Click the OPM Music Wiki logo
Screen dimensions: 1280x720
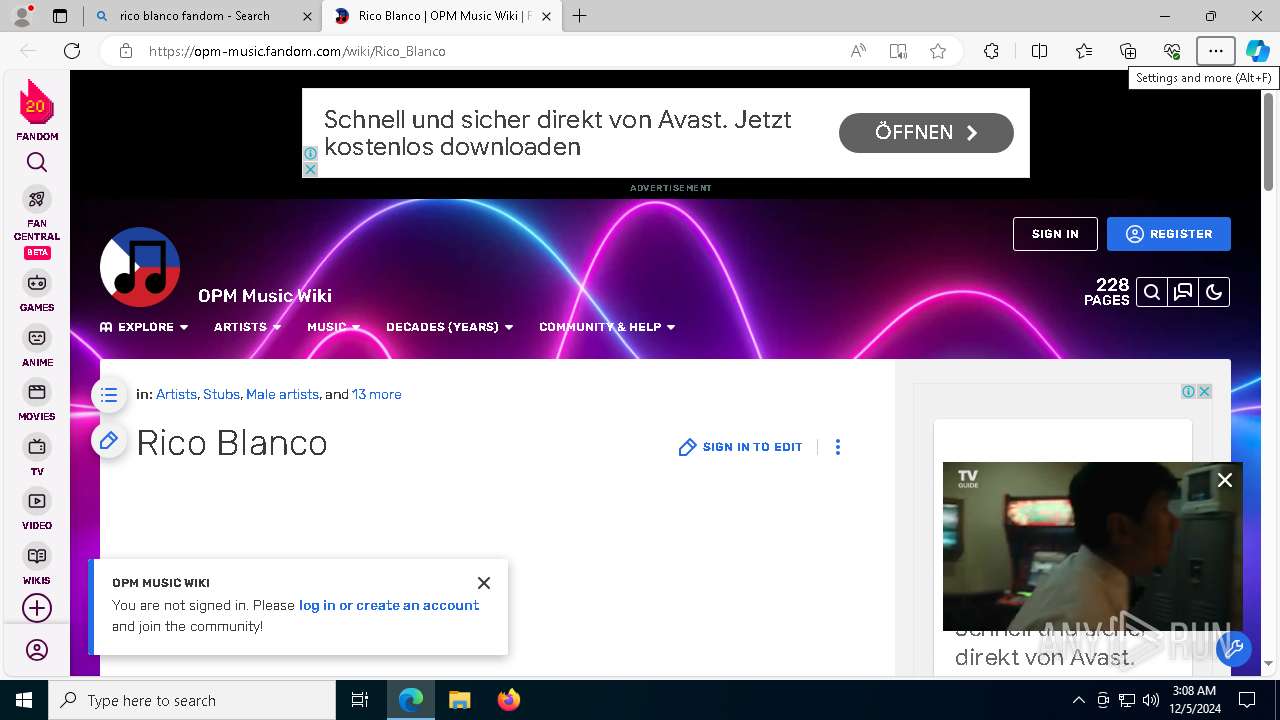pyautogui.click(x=140, y=267)
